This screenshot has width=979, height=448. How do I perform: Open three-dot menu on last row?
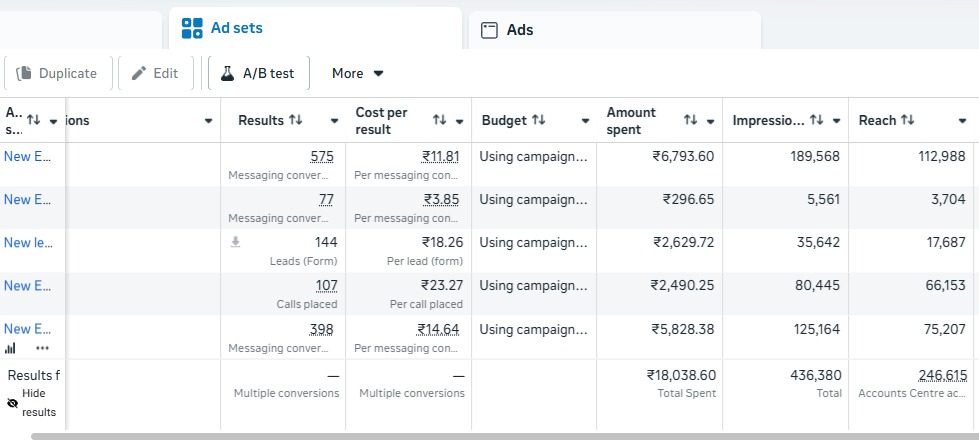tap(42, 348)
